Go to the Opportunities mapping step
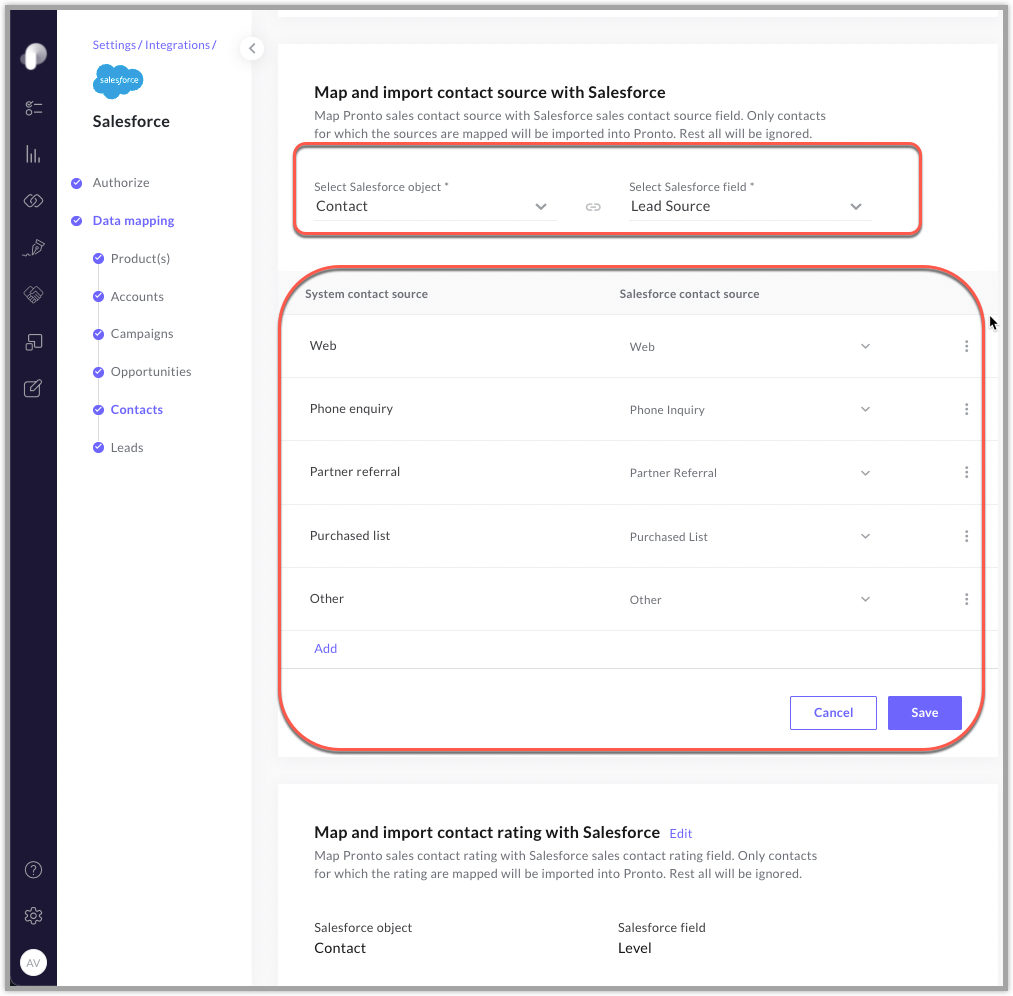The width and height of the screenshot is (1013, 996). pyautogui.click(x=151, y=372)
